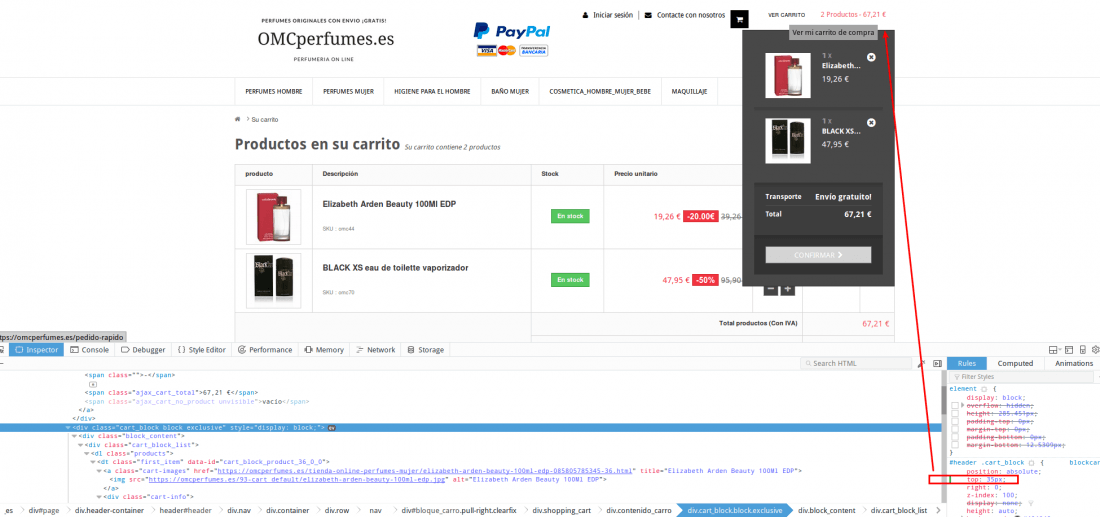Open HIGIENE PARA EL HOMBRE menu

(x=432, y=91)
